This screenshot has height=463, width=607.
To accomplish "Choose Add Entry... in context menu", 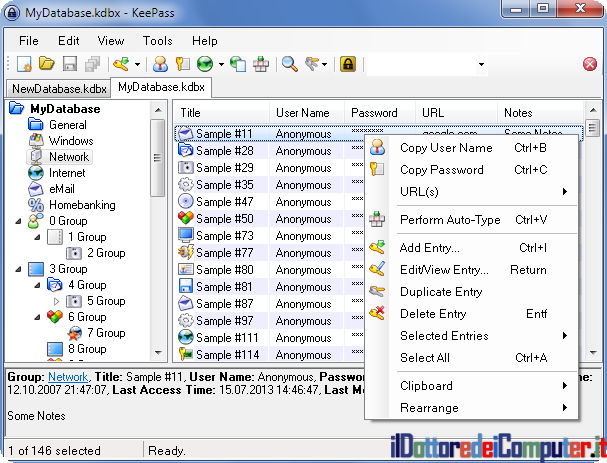I will (x=472, y=248).
